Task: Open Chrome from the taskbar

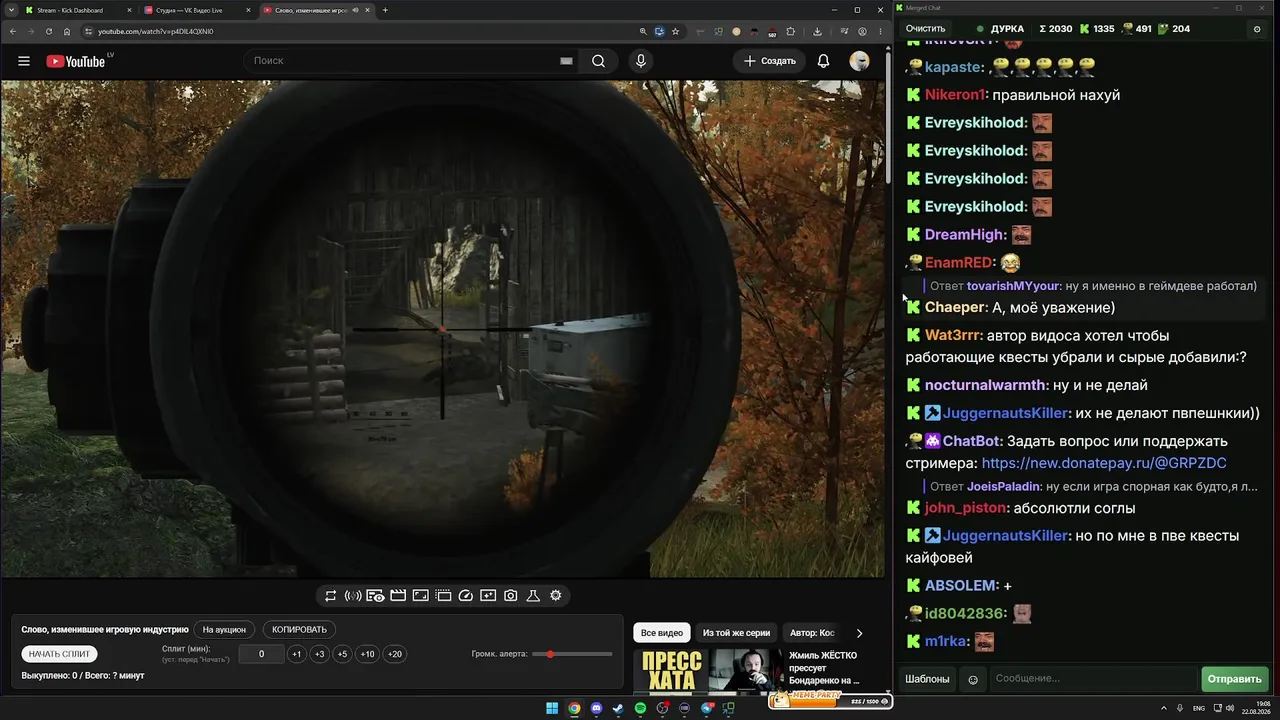Action: (574, 708)
